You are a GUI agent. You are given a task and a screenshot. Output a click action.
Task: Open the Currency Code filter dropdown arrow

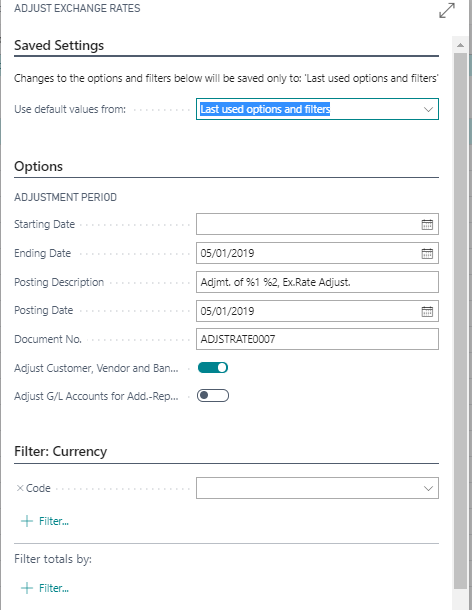coord(428,488)
